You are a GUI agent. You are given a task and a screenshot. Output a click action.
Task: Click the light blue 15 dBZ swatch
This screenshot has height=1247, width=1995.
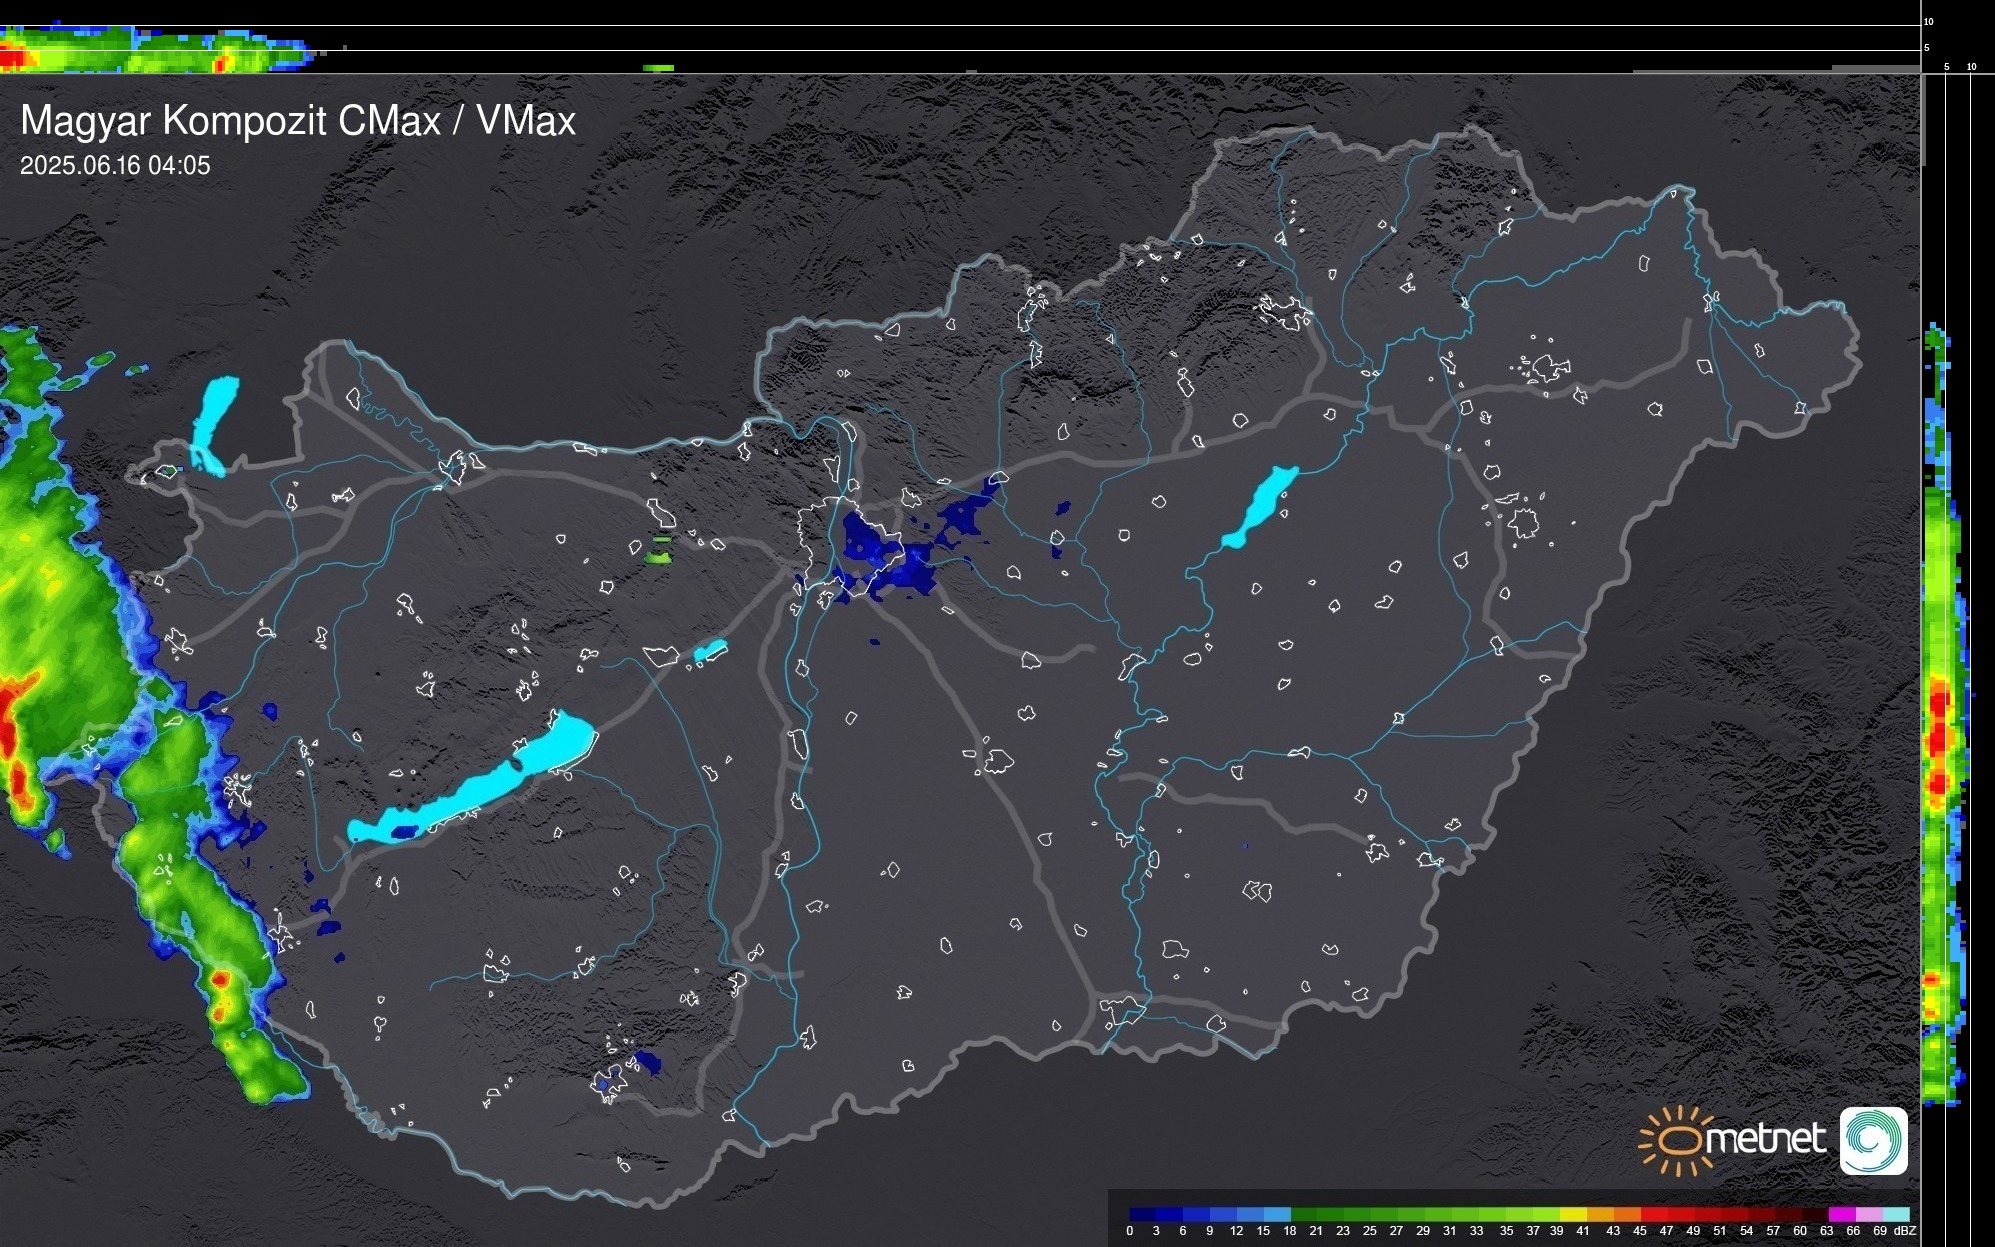(x=1277, y=1214)
